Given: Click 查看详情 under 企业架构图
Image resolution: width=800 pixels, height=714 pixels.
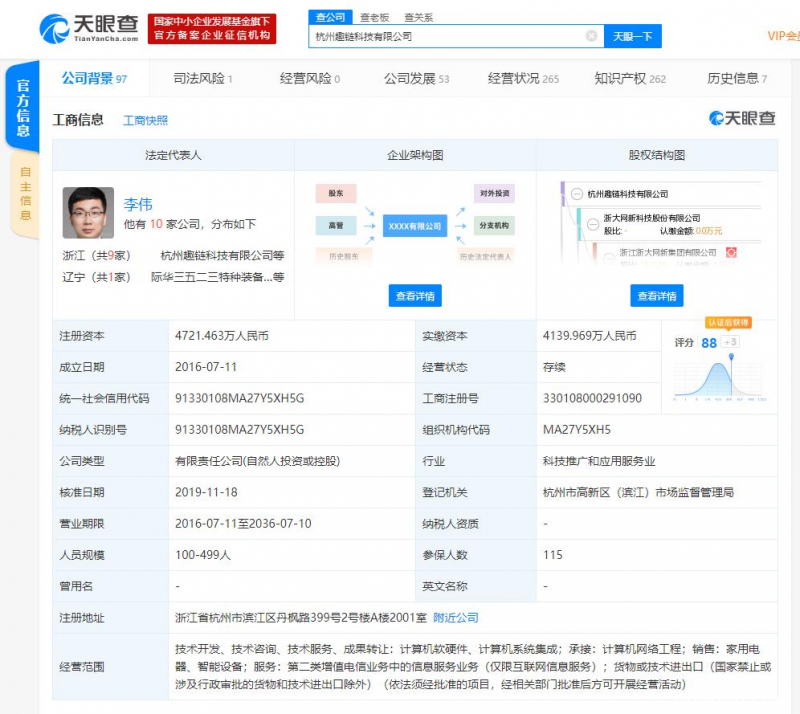Looking at the screenshot, I should pyautogui.click(x=415, y=296).
